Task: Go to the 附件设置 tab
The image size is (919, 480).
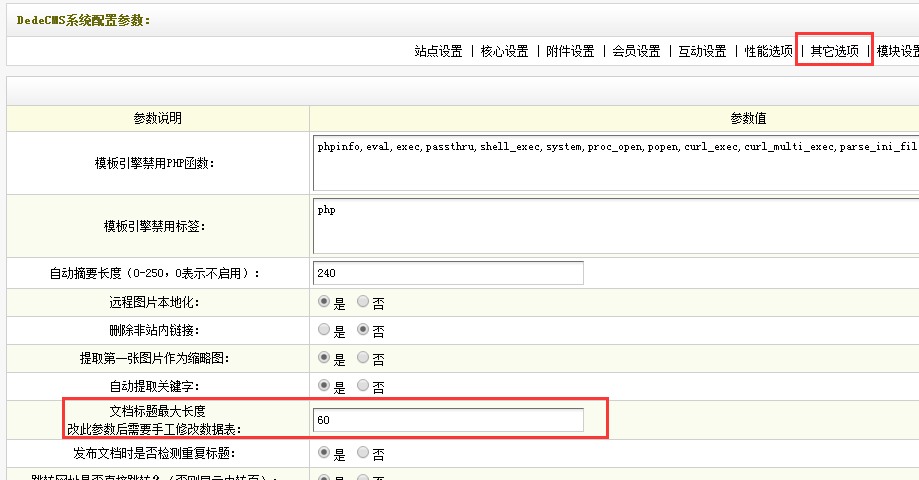Action: click(x=570, y=51)
